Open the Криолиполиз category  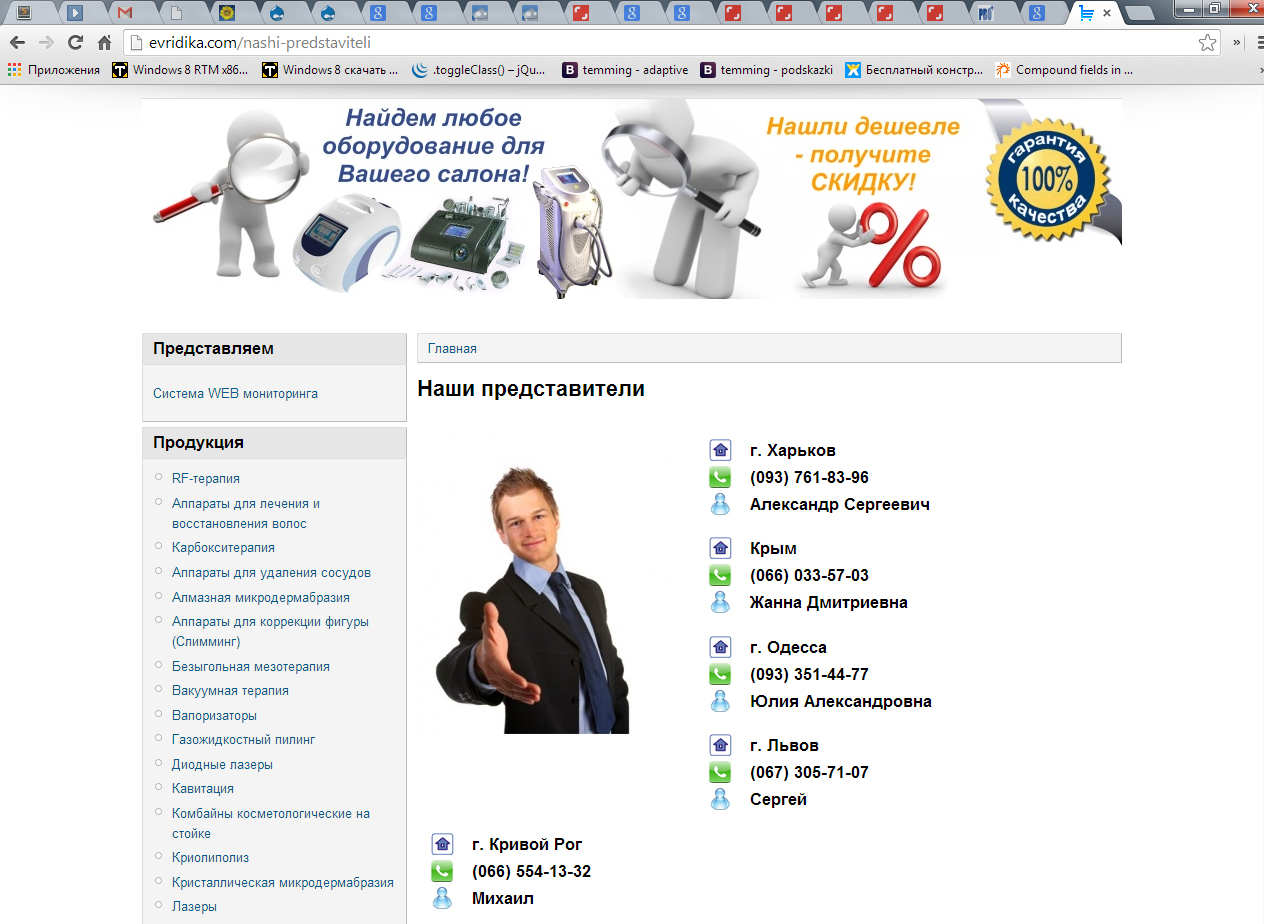(x=210, y=858)
